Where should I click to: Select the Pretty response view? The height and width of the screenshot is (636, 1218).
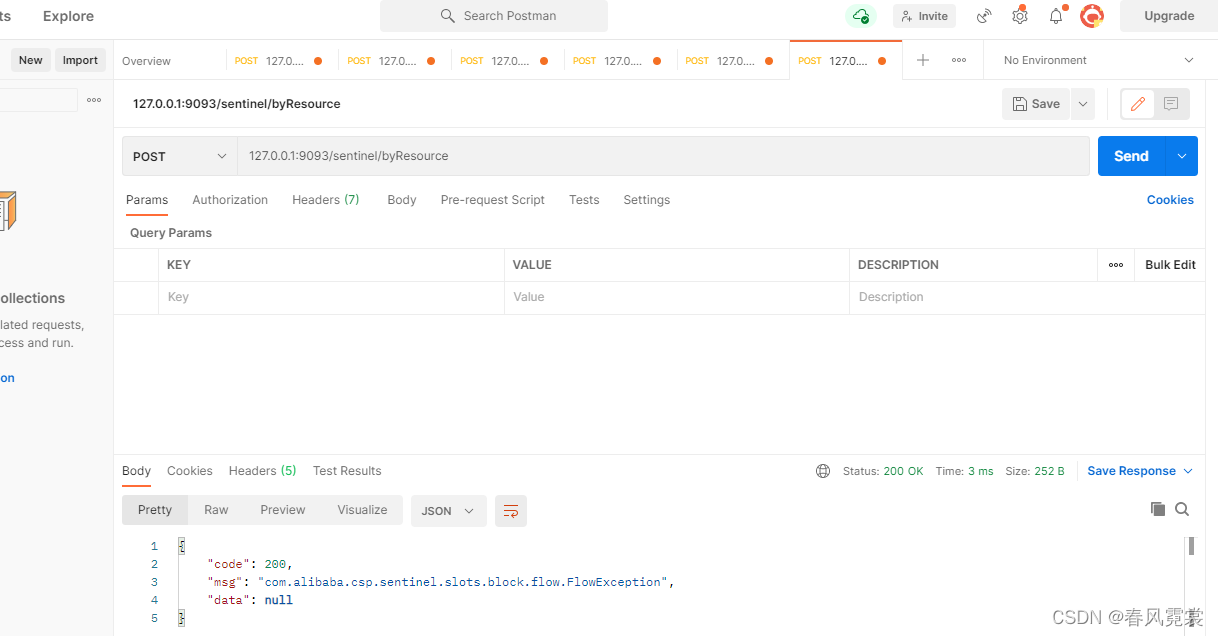[x=155, y=510]
